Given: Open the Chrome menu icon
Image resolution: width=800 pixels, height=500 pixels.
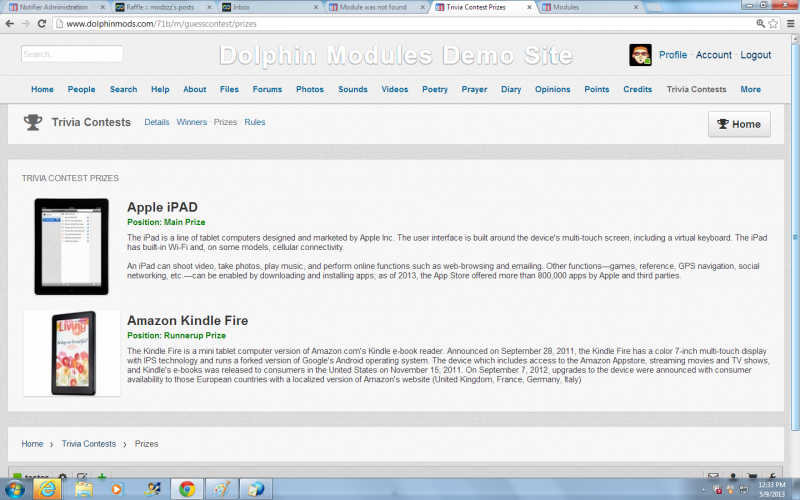Looking at the screenshot, I should [x=790, y=23].
